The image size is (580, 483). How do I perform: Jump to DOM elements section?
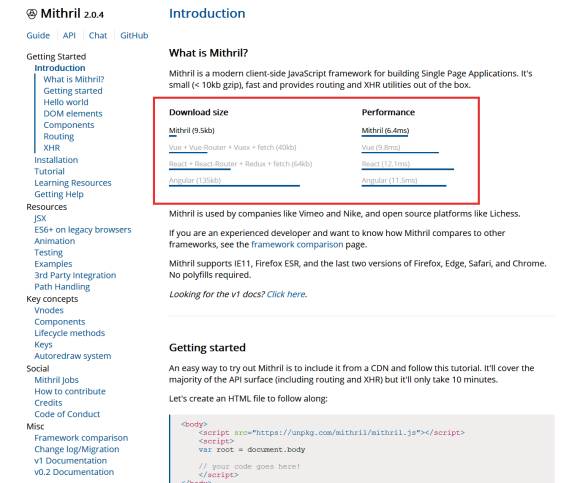pos(73,114)
